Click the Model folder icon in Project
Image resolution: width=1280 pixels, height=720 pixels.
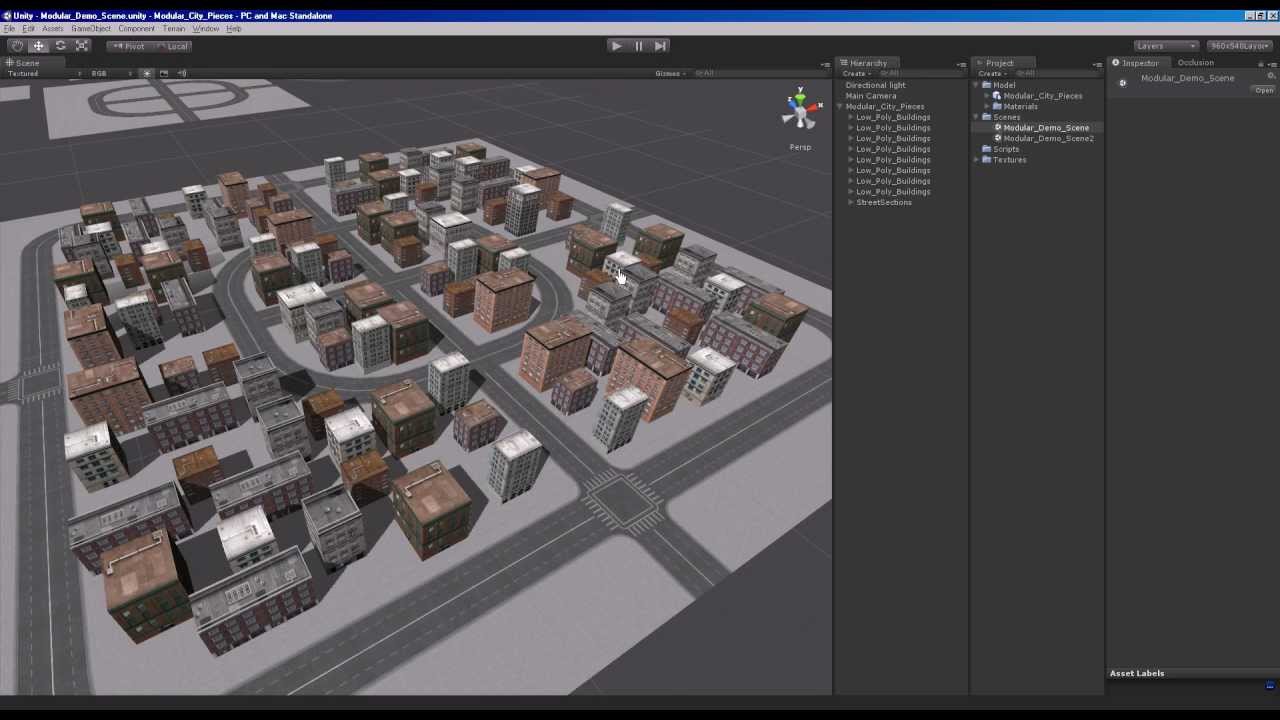point(986,85)
